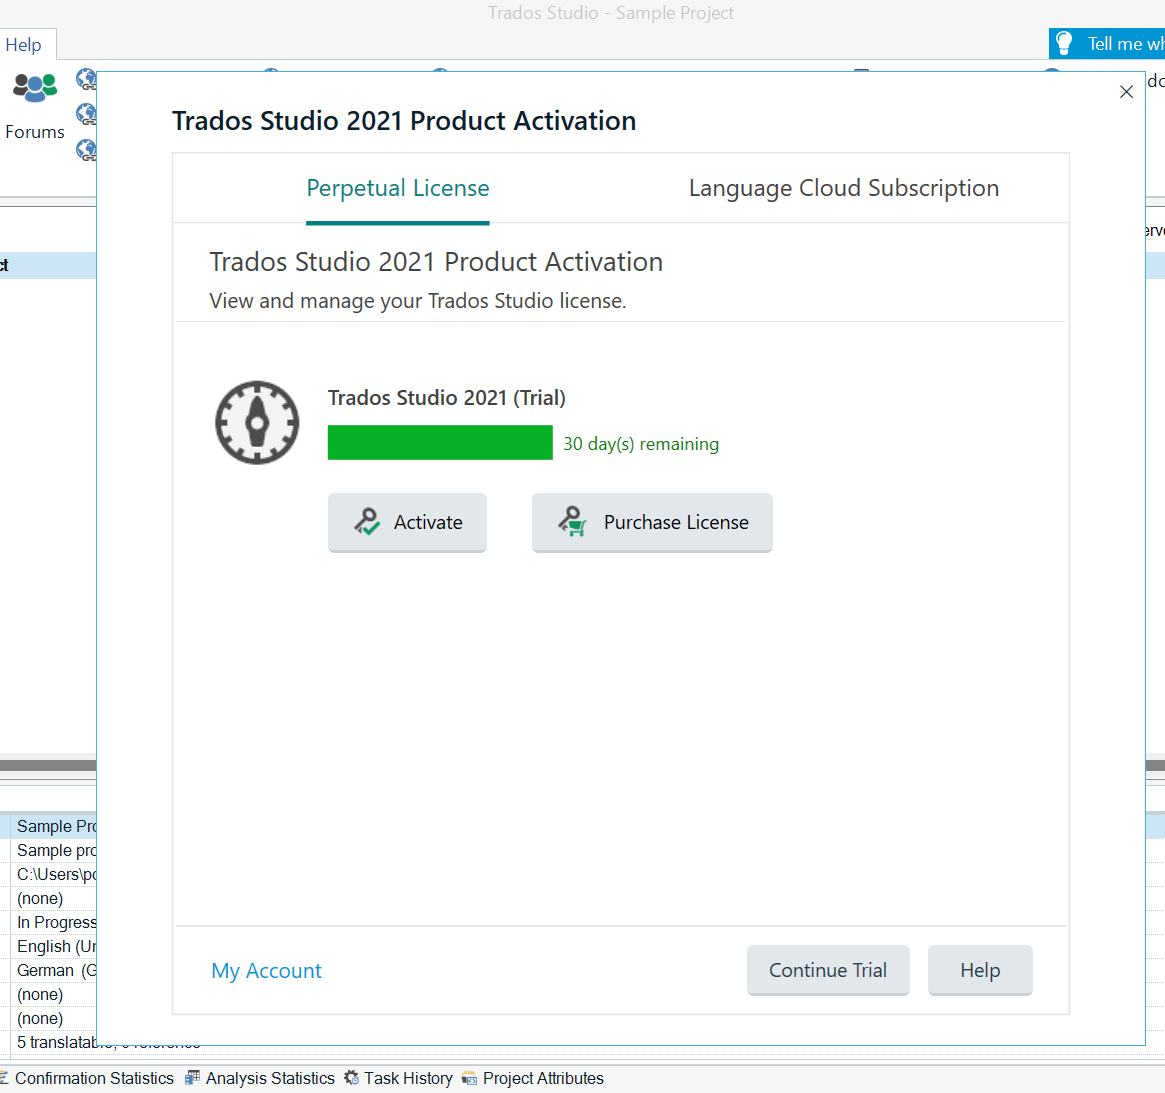
Task: Click the trial days remaining progress bar
Action: (440, 443)
